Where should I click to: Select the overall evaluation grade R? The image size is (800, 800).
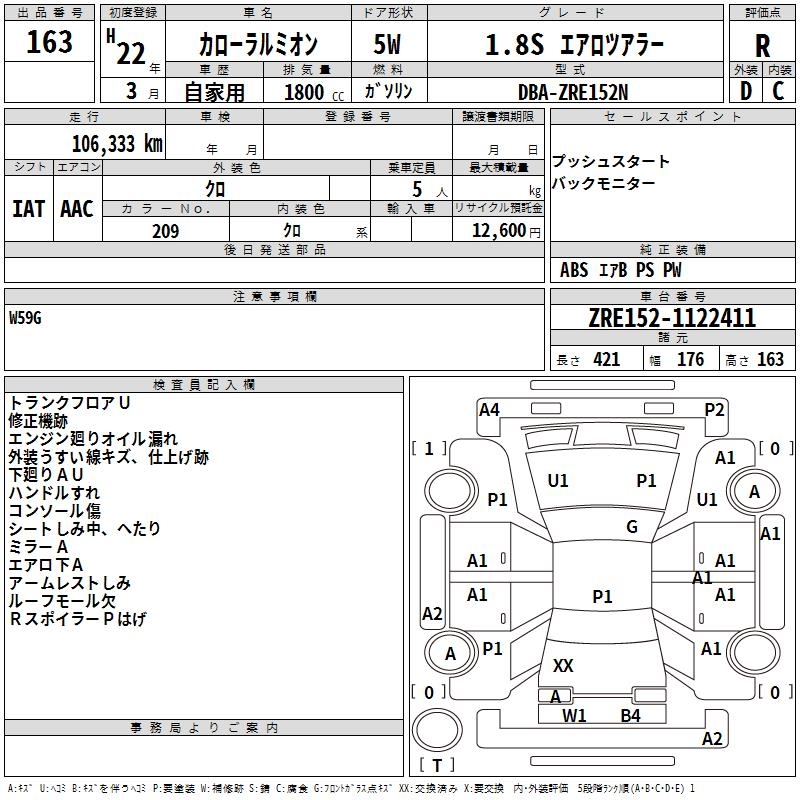pos(762,46)
